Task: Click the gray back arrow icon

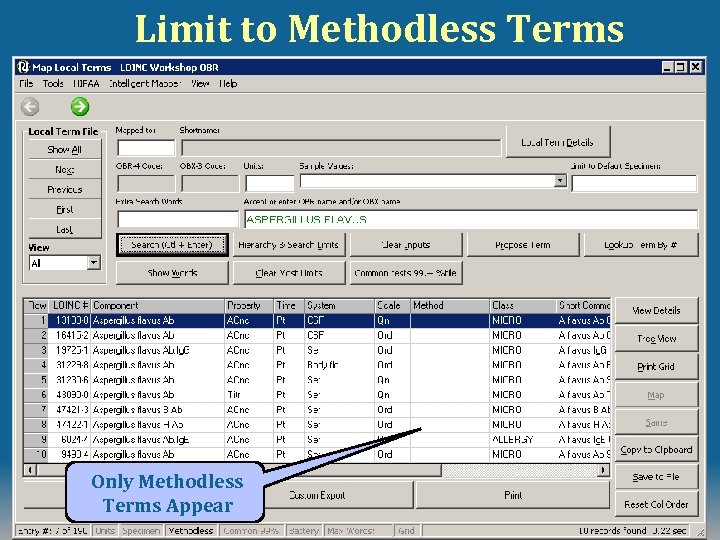Action: click(30, 107)
